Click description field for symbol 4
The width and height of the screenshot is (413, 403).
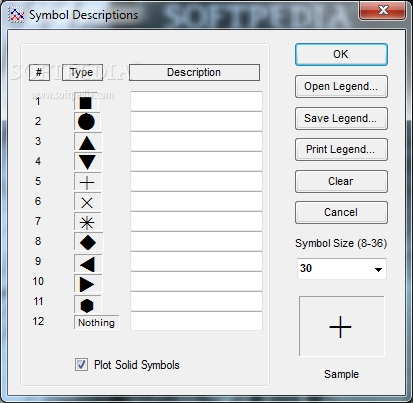tap(196, 161)
